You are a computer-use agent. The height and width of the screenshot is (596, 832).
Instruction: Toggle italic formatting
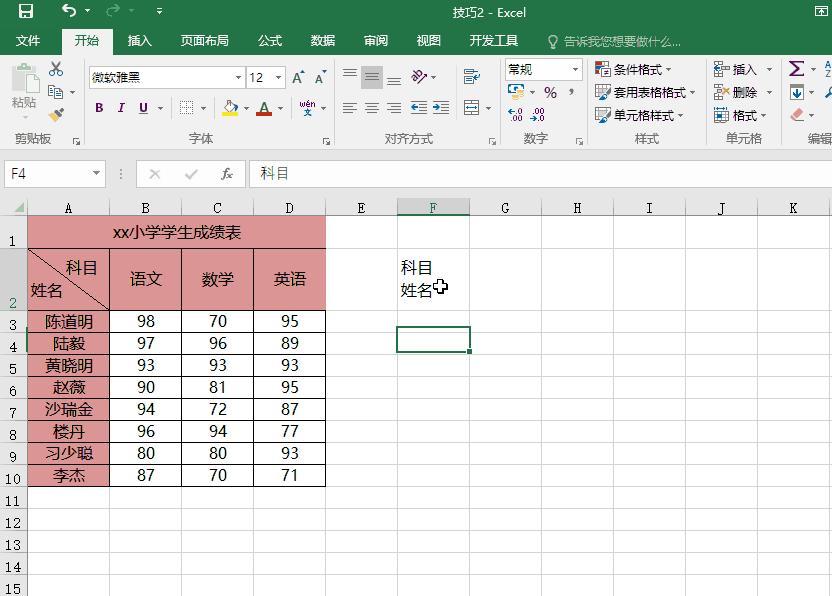click(120, 107)
